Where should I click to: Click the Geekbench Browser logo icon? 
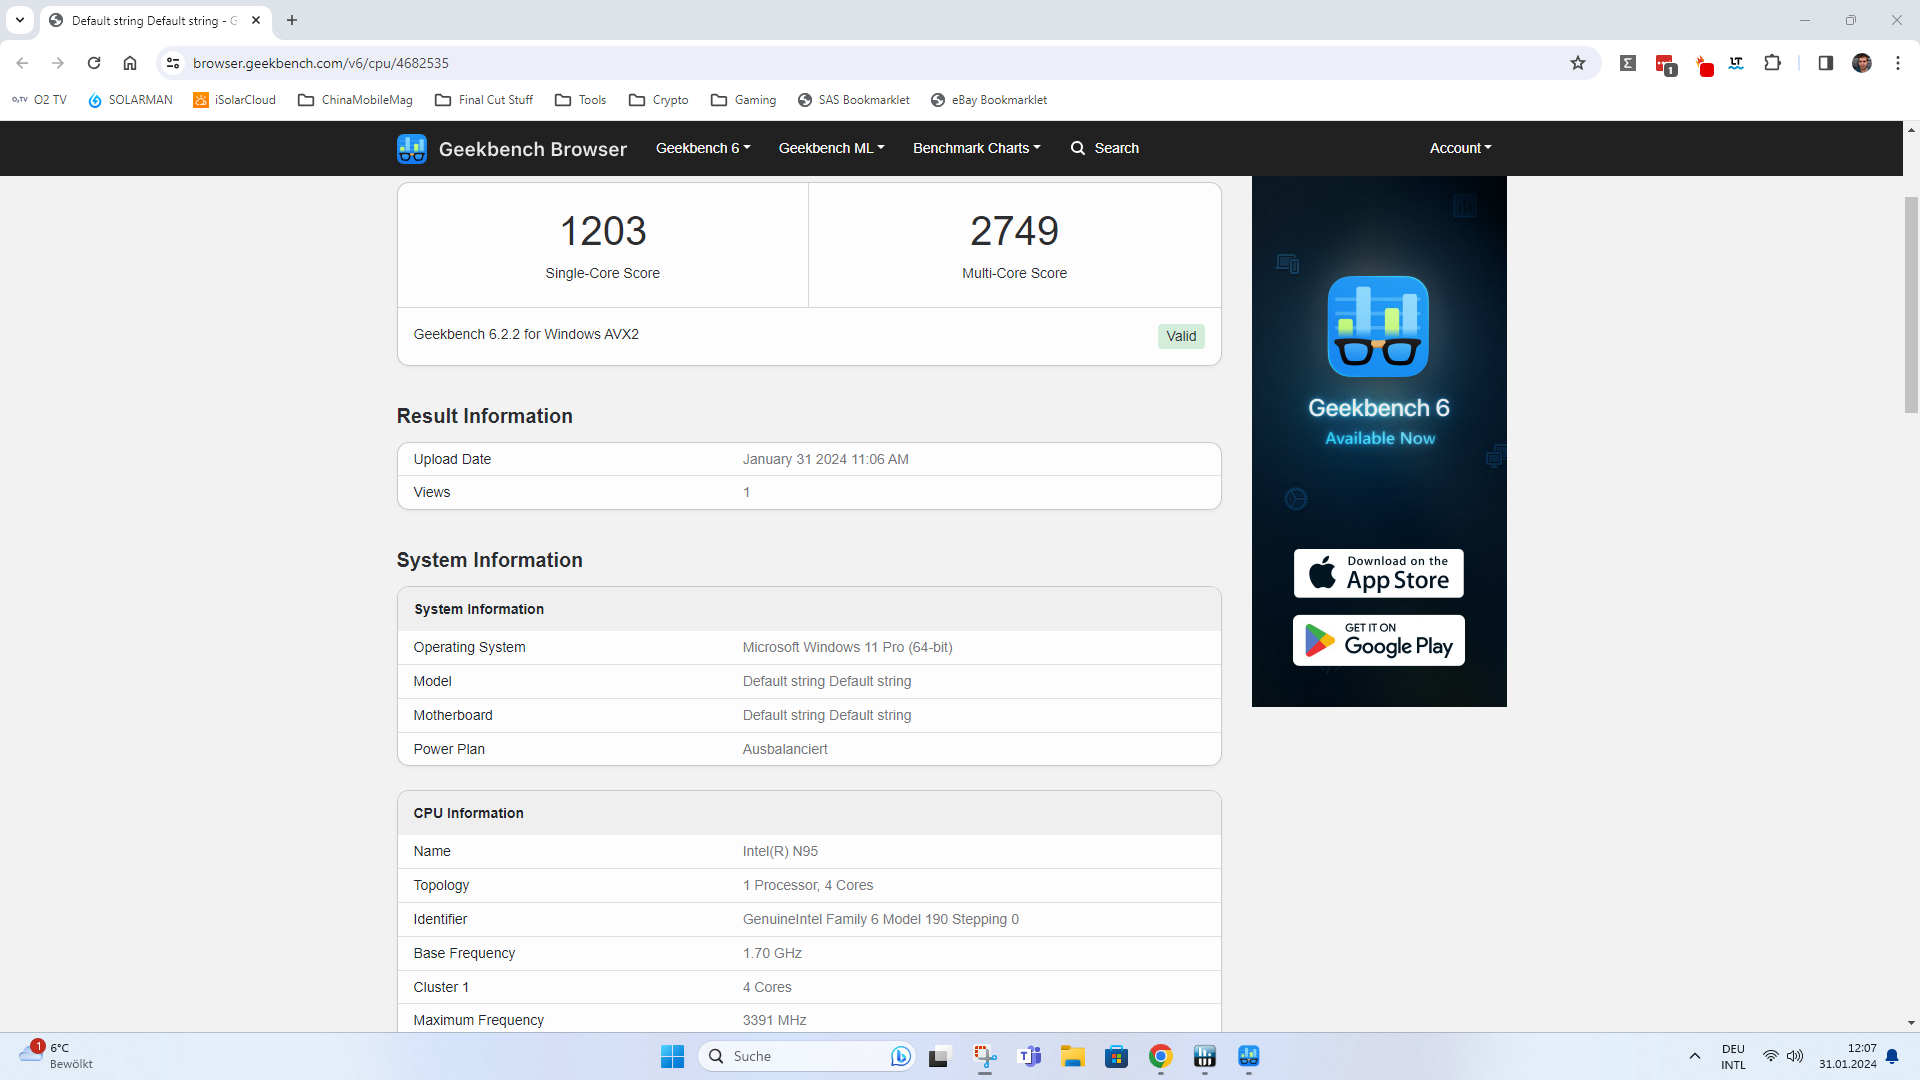pyautogui.click(x=412, y=148)
